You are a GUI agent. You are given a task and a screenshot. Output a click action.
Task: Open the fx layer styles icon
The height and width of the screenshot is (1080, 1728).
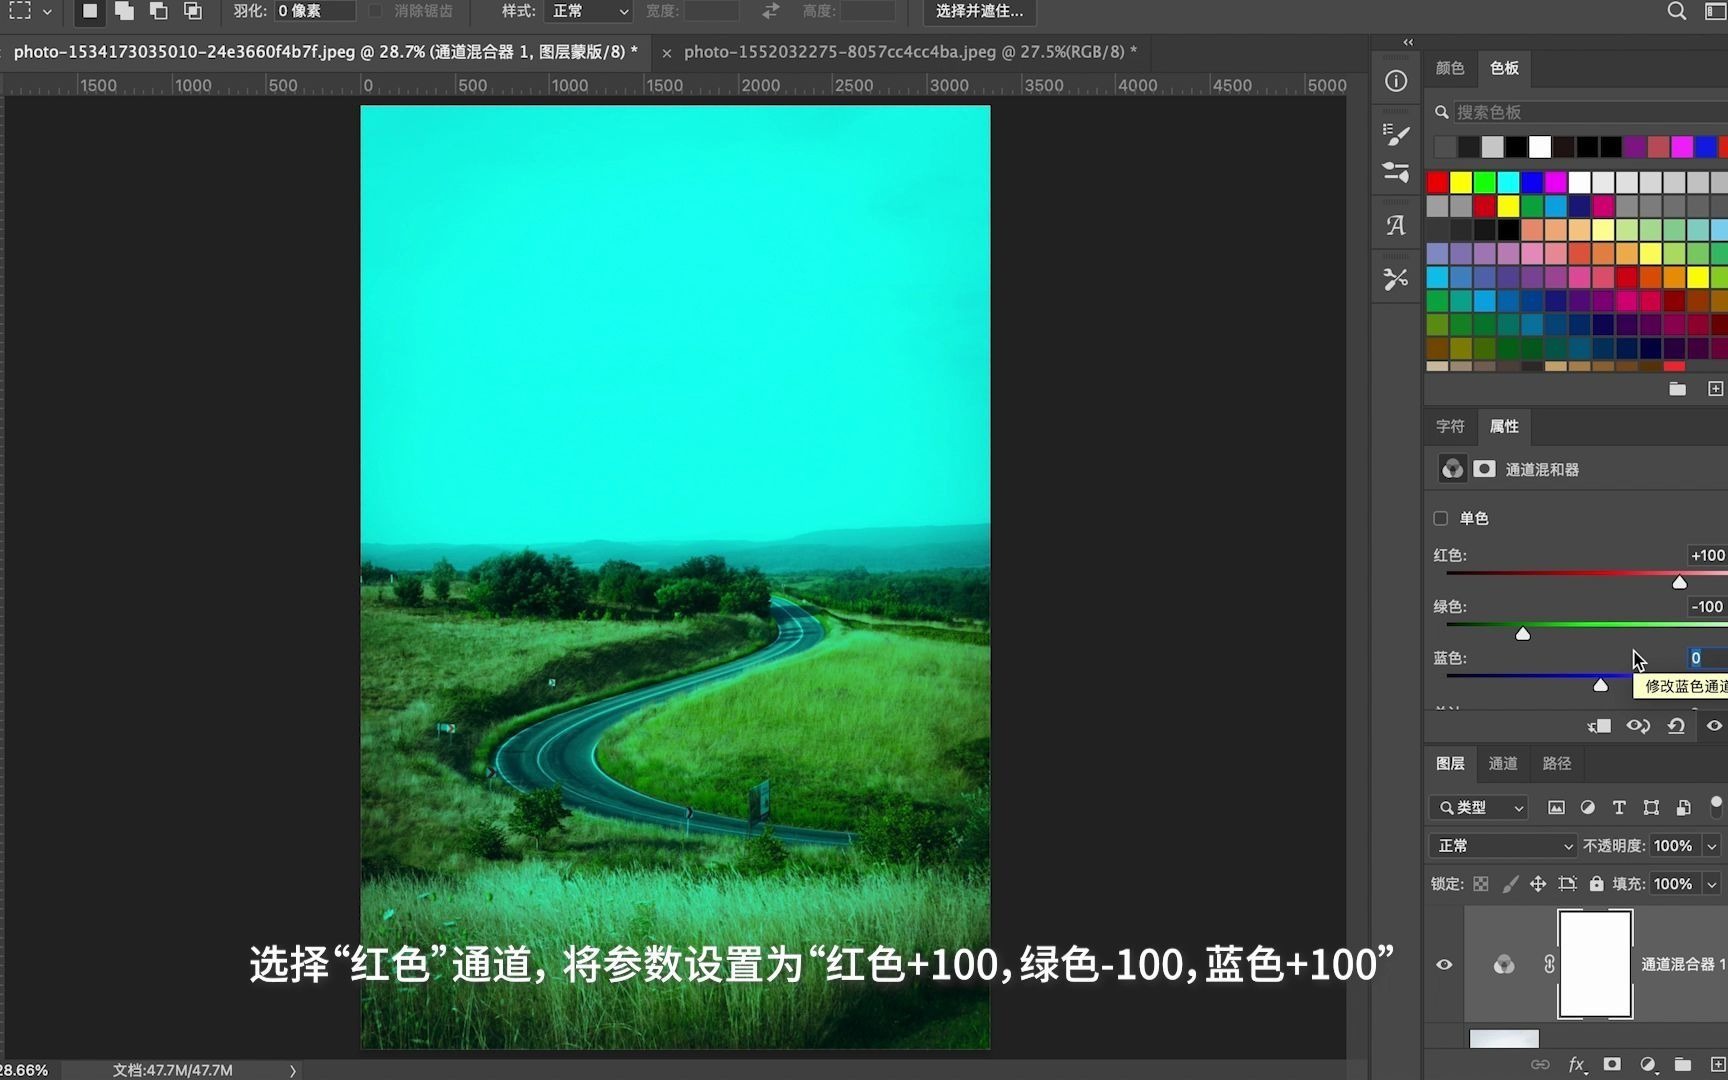(1577, 1064)
